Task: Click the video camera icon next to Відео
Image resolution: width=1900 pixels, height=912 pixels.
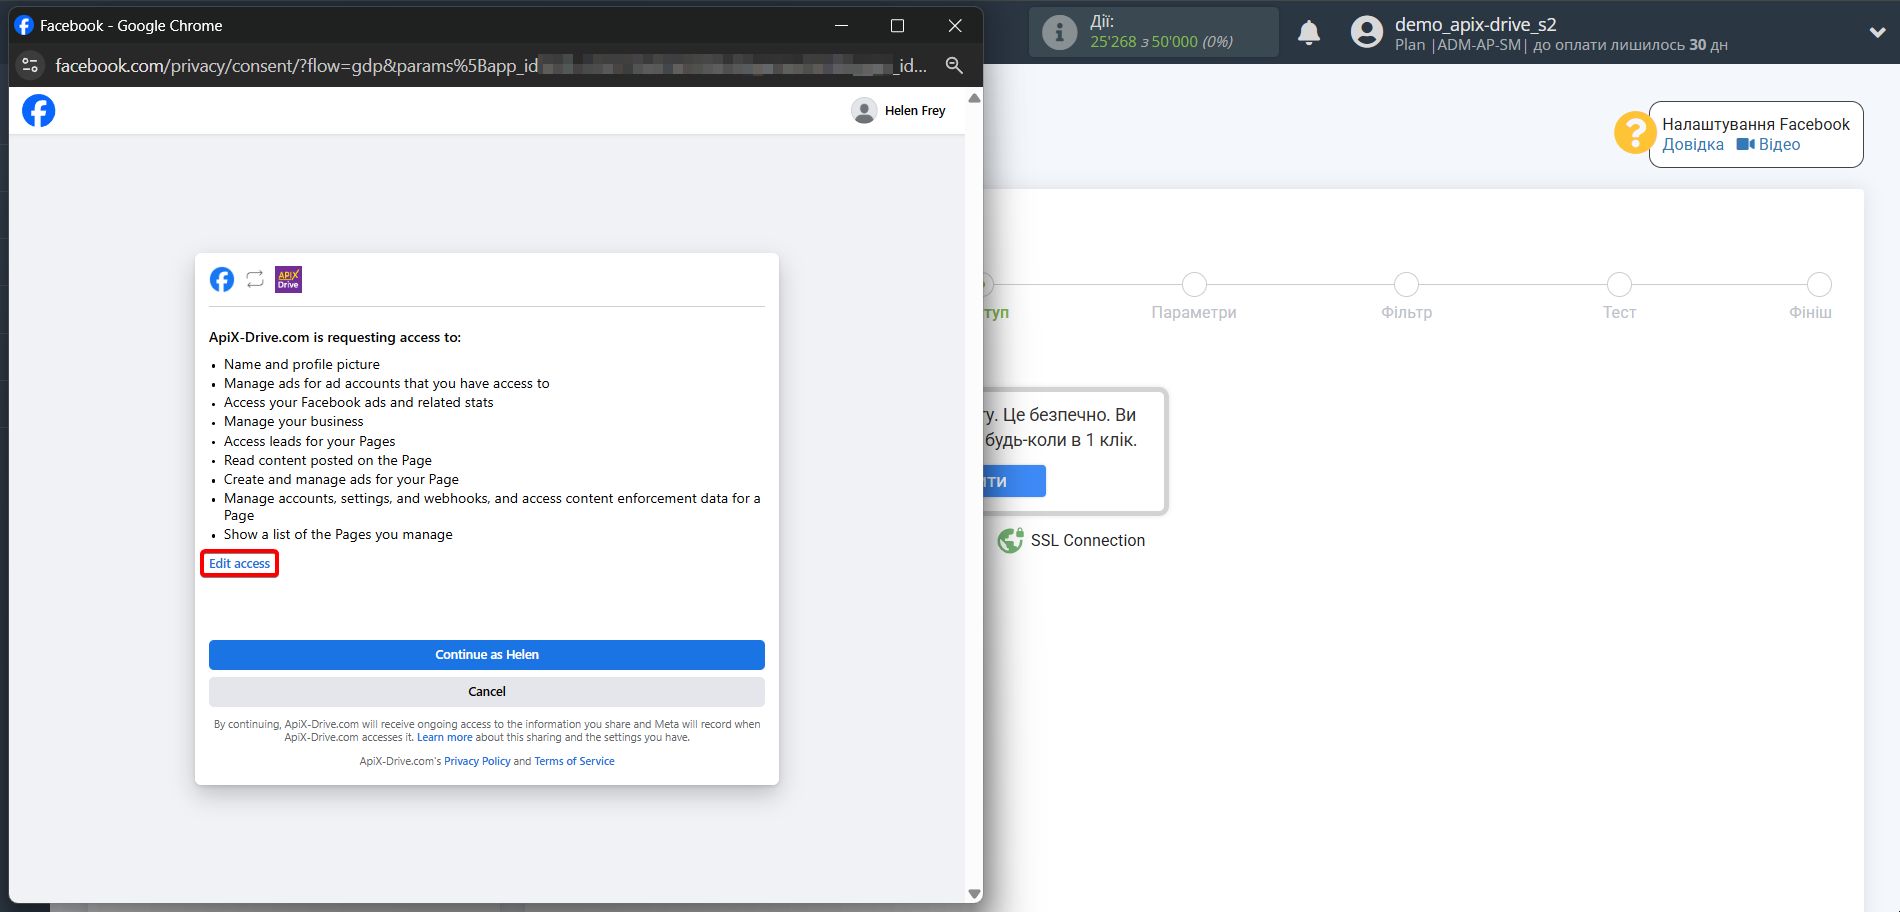Action: [1746, 144]
